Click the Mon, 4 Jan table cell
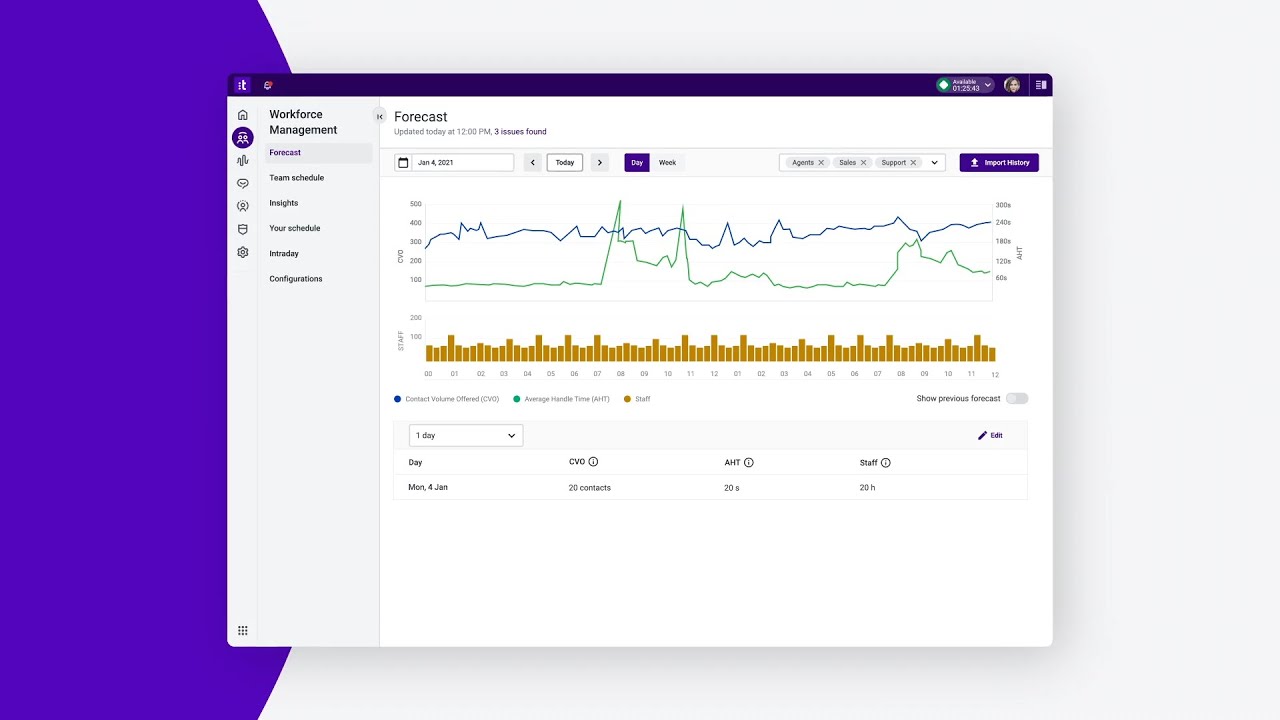Image resolution: width=1280 pixels, height=720 pixels. (428, 487)
